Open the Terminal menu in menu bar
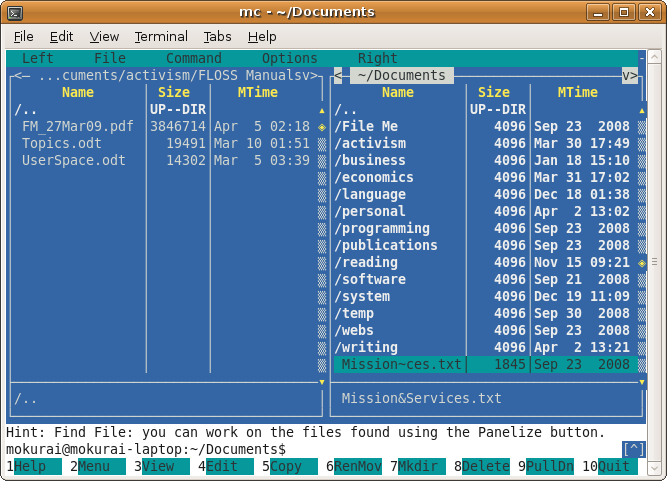The image size is (667, 481). click(161, 36)
